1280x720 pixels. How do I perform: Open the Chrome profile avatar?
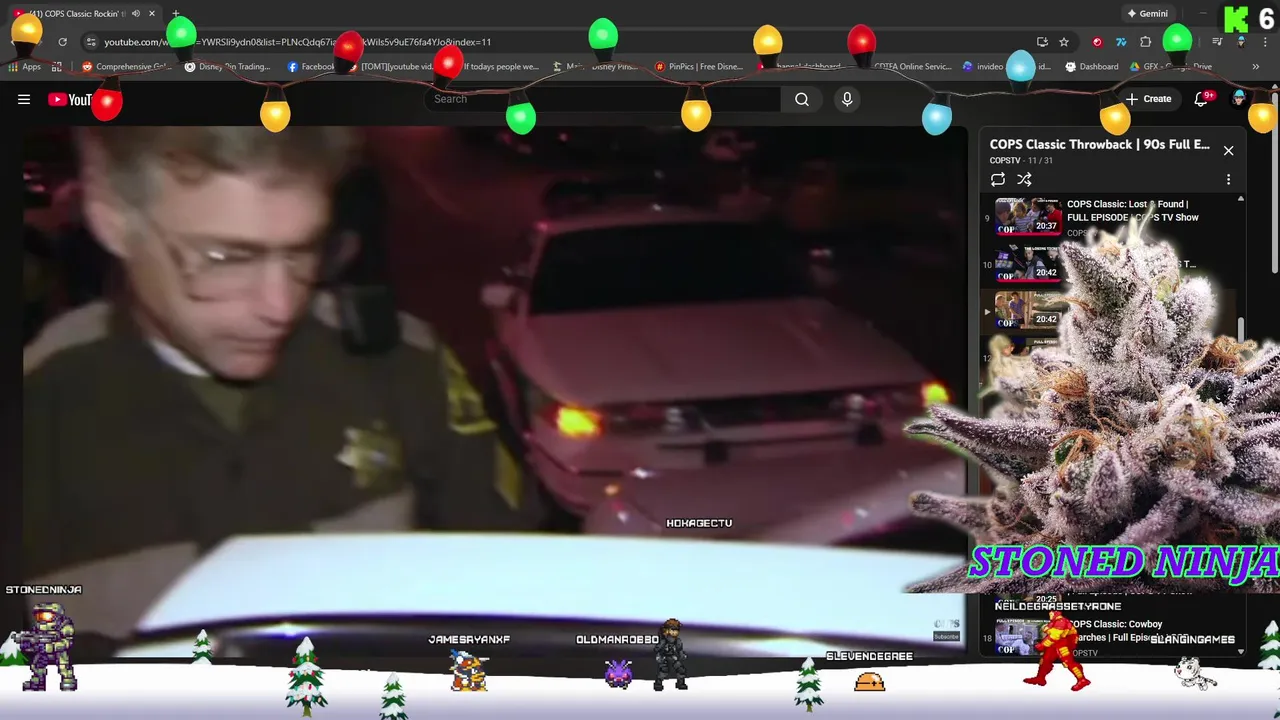pos(1241,42)
